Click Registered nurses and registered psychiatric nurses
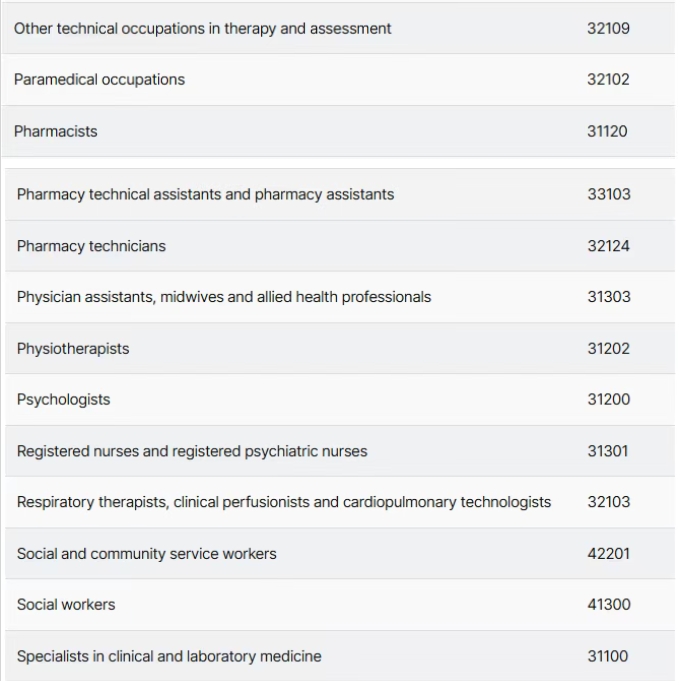Screen dimensions: 680x688 (x=192, y=451)
